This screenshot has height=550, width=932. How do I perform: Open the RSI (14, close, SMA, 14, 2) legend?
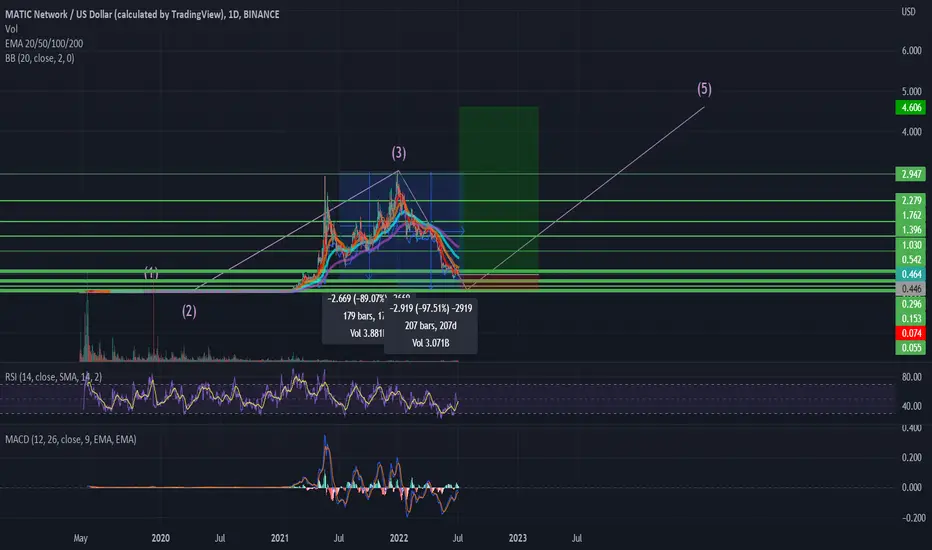(53, 377)
